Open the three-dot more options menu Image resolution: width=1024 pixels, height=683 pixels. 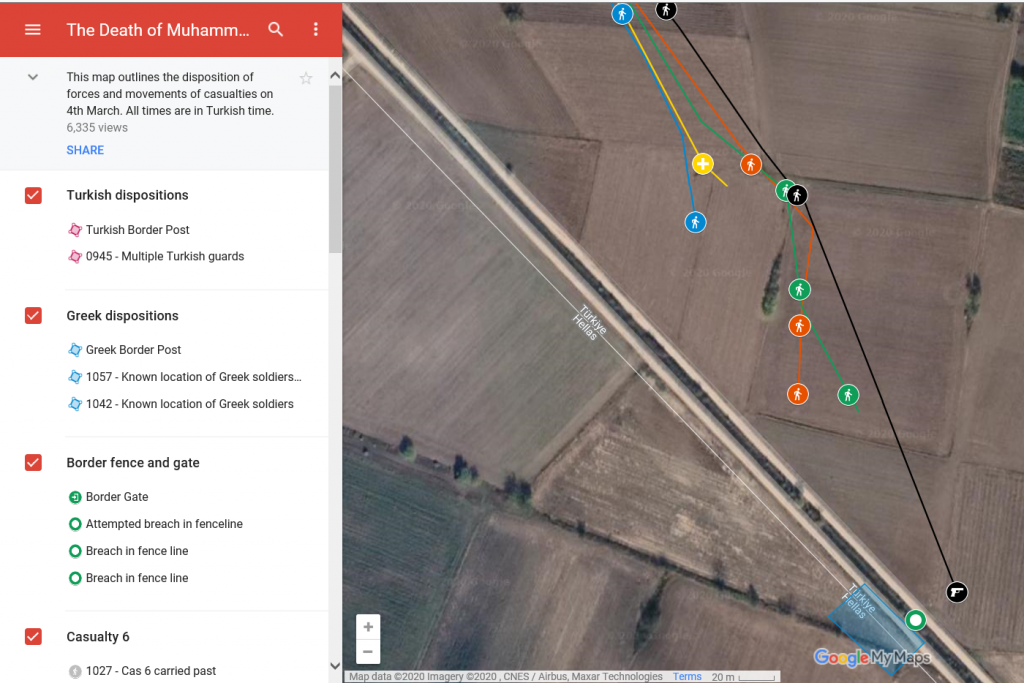point(316,29)
